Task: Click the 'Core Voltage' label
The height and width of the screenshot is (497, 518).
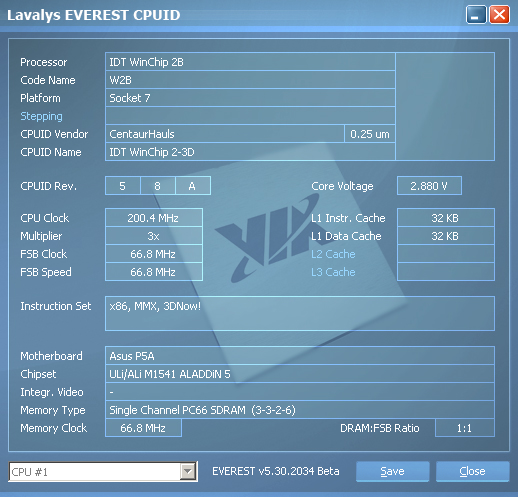Action: tap(342, 186)
